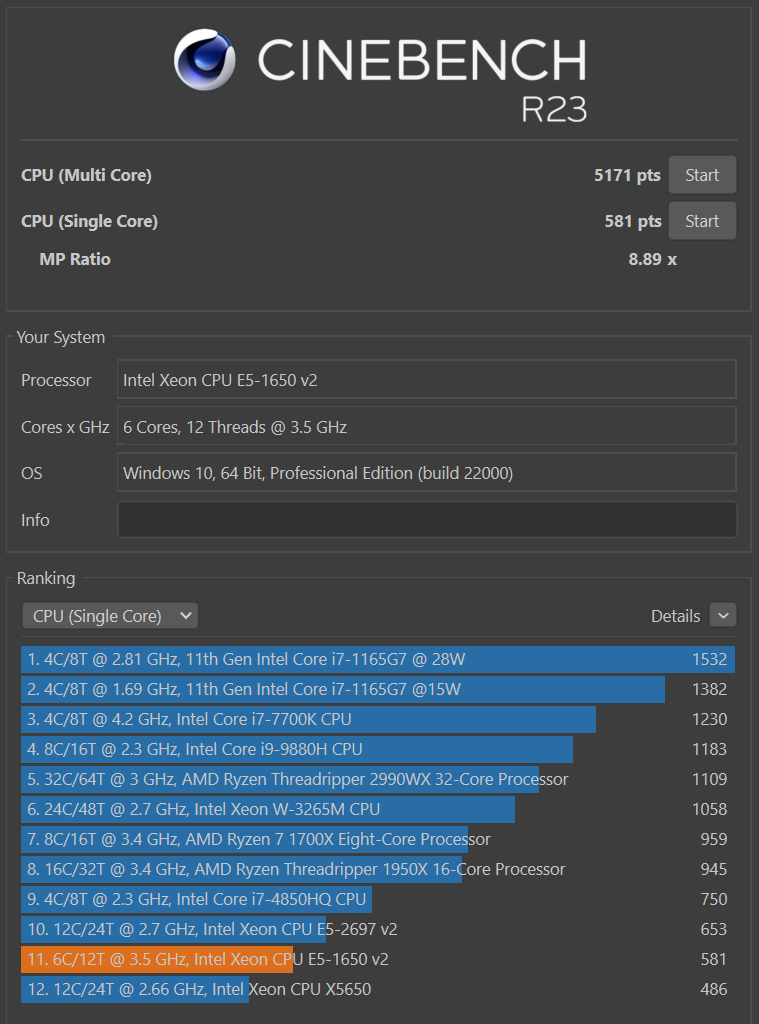Select ranking row 6 Xeon W-3265M
The height and width of the screenshot is (1024, 759).
tap(378, 810)
